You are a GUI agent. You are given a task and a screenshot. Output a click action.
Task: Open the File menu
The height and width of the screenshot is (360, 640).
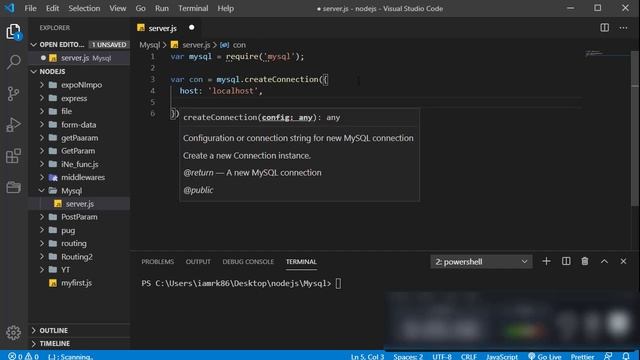click(x=30, y=8)
